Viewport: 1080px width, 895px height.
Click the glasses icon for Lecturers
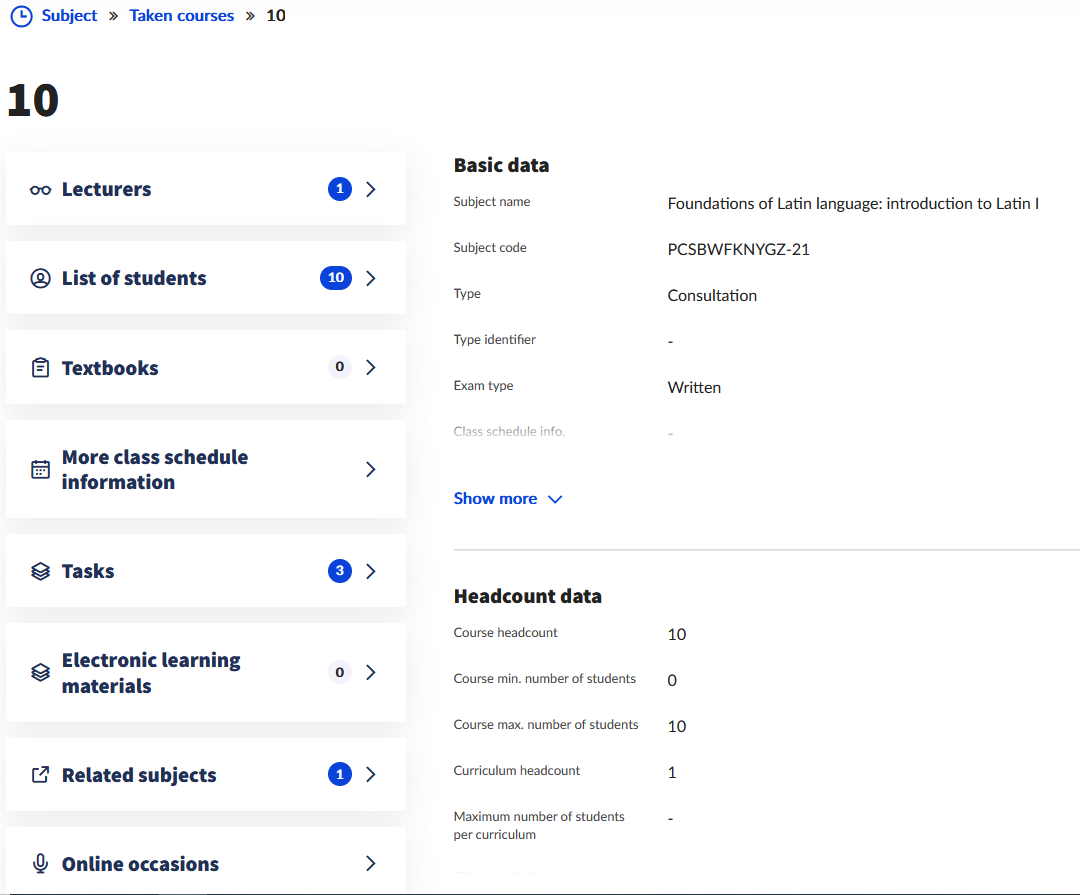(40, 190)
